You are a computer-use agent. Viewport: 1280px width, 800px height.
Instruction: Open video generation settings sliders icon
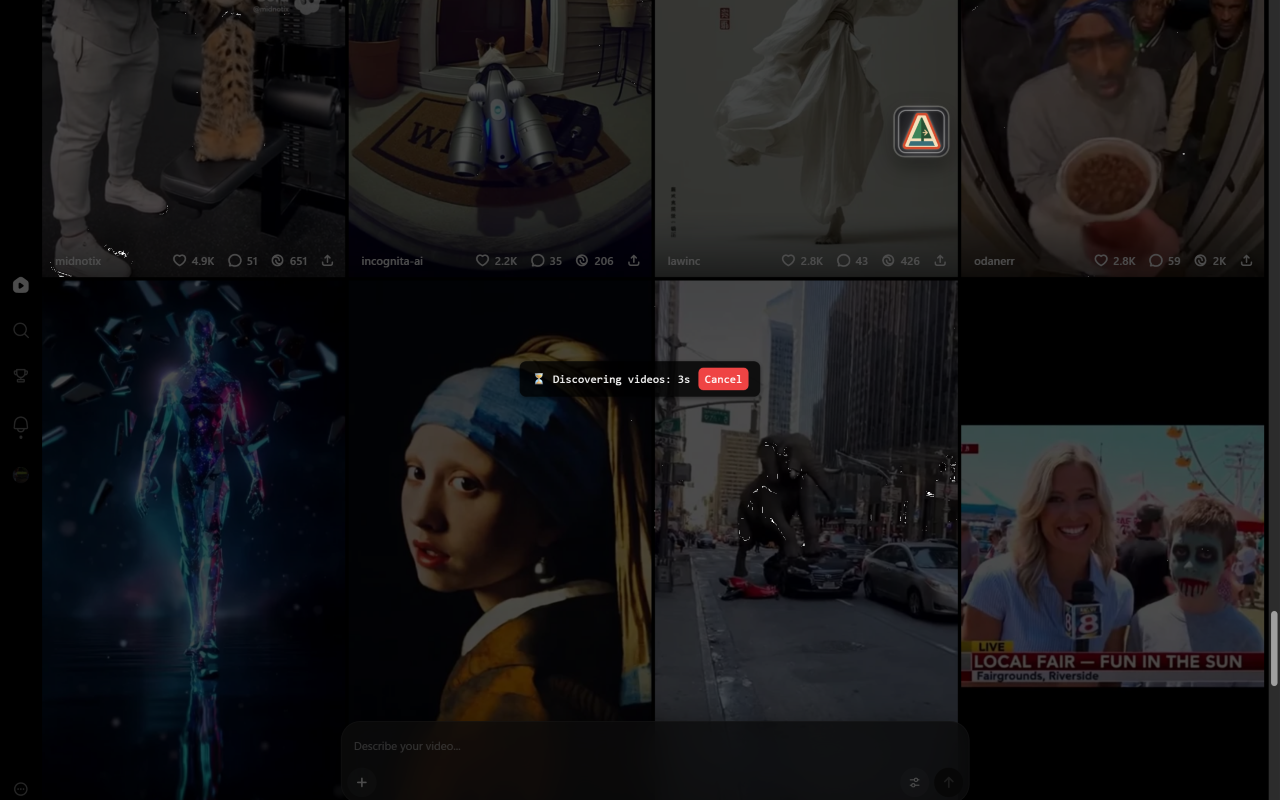click(913, 782)
